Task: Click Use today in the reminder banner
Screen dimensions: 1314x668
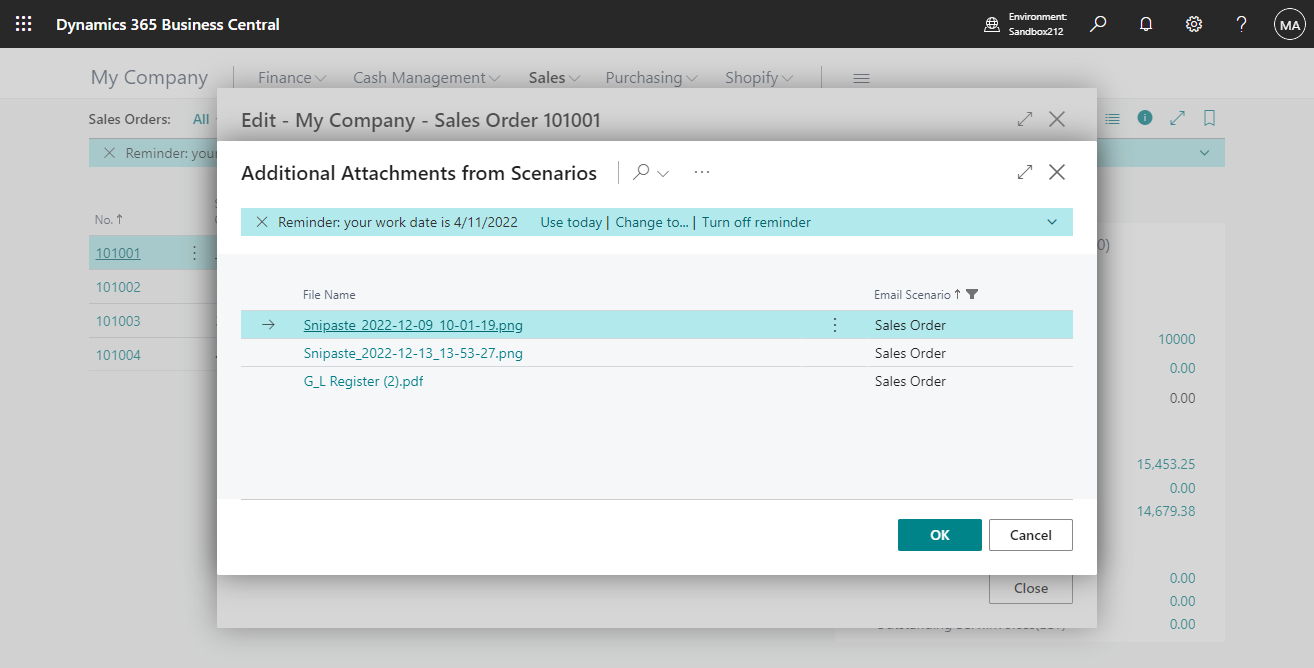Action: [570, 221]
